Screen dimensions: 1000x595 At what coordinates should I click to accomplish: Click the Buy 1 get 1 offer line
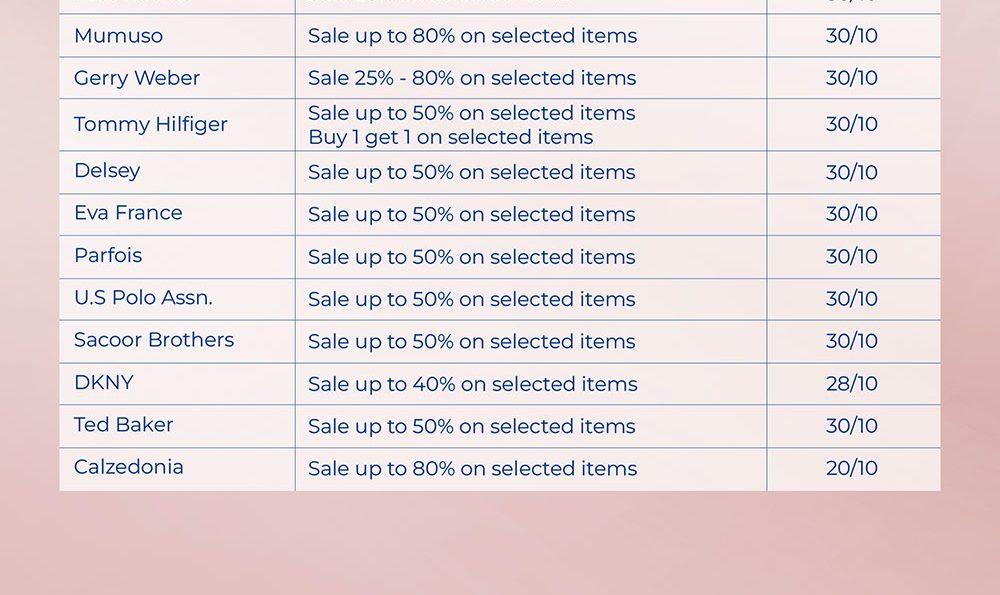tap(450, 138)
